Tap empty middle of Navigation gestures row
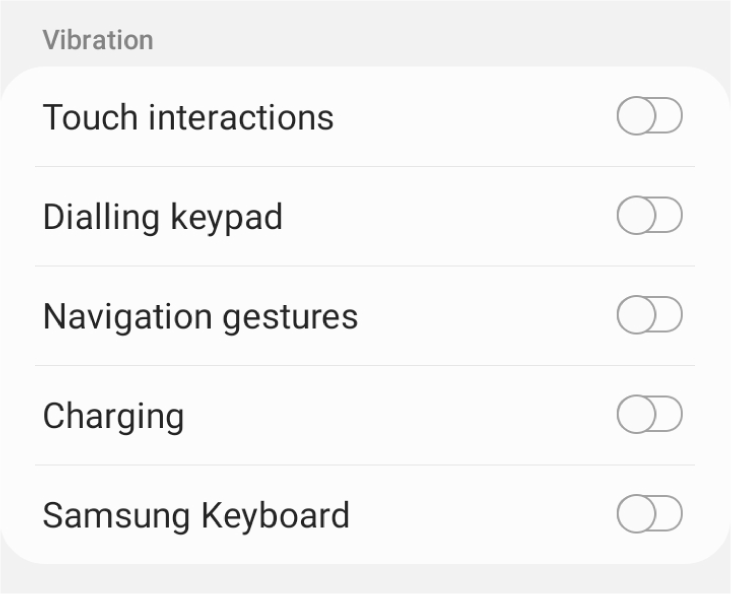Image resolution: width=731 pixels, height=594 pixels. point(480,316)
